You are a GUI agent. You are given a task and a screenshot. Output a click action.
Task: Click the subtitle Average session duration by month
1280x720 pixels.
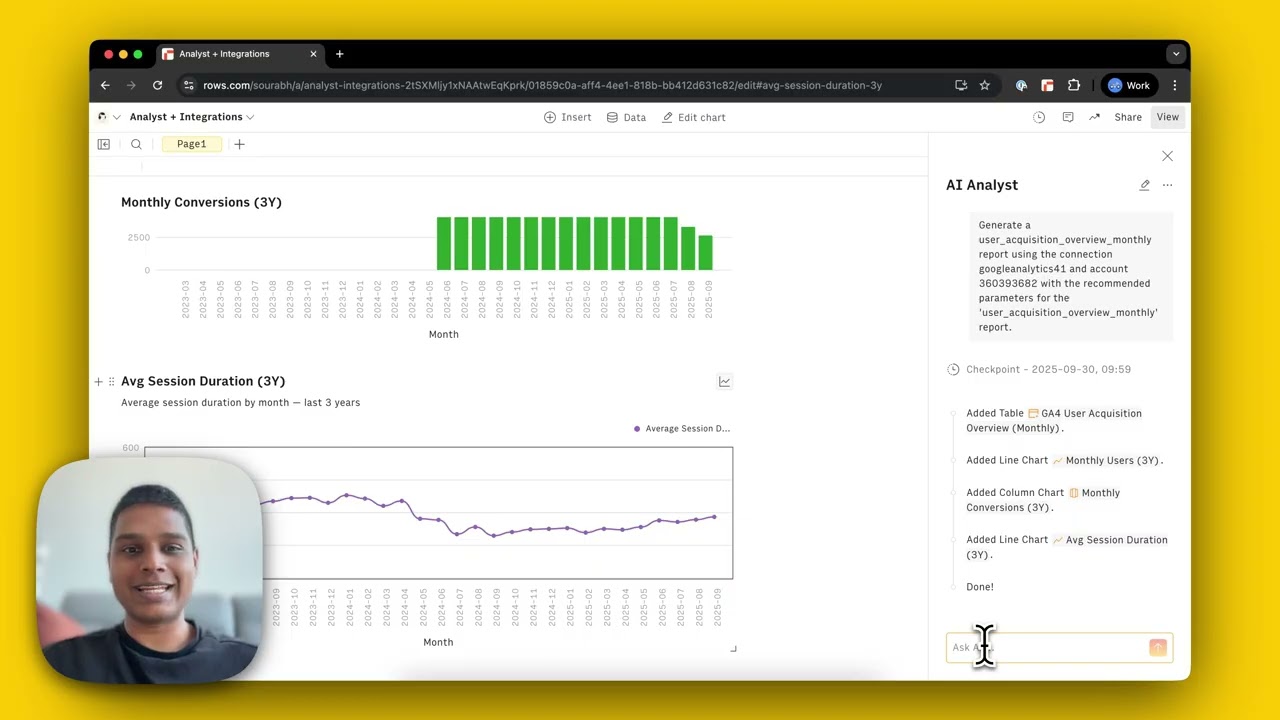coord(240,402)
